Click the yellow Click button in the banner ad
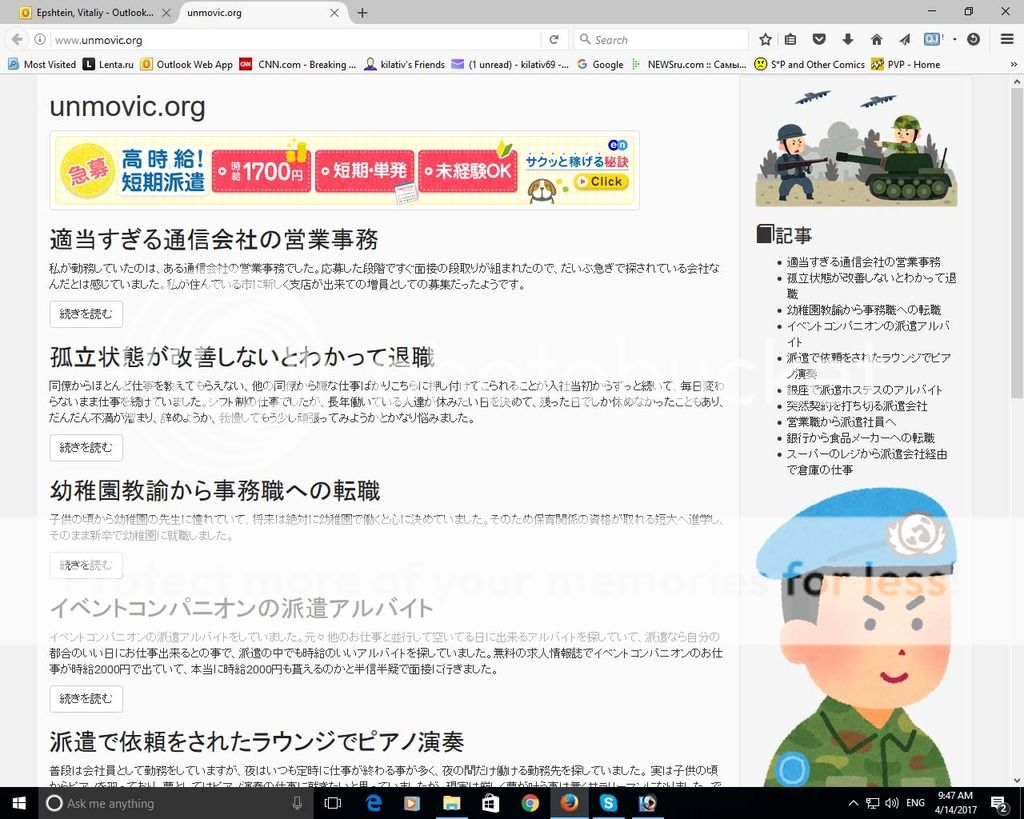The image size is (1024, 819). click(601, 182)
